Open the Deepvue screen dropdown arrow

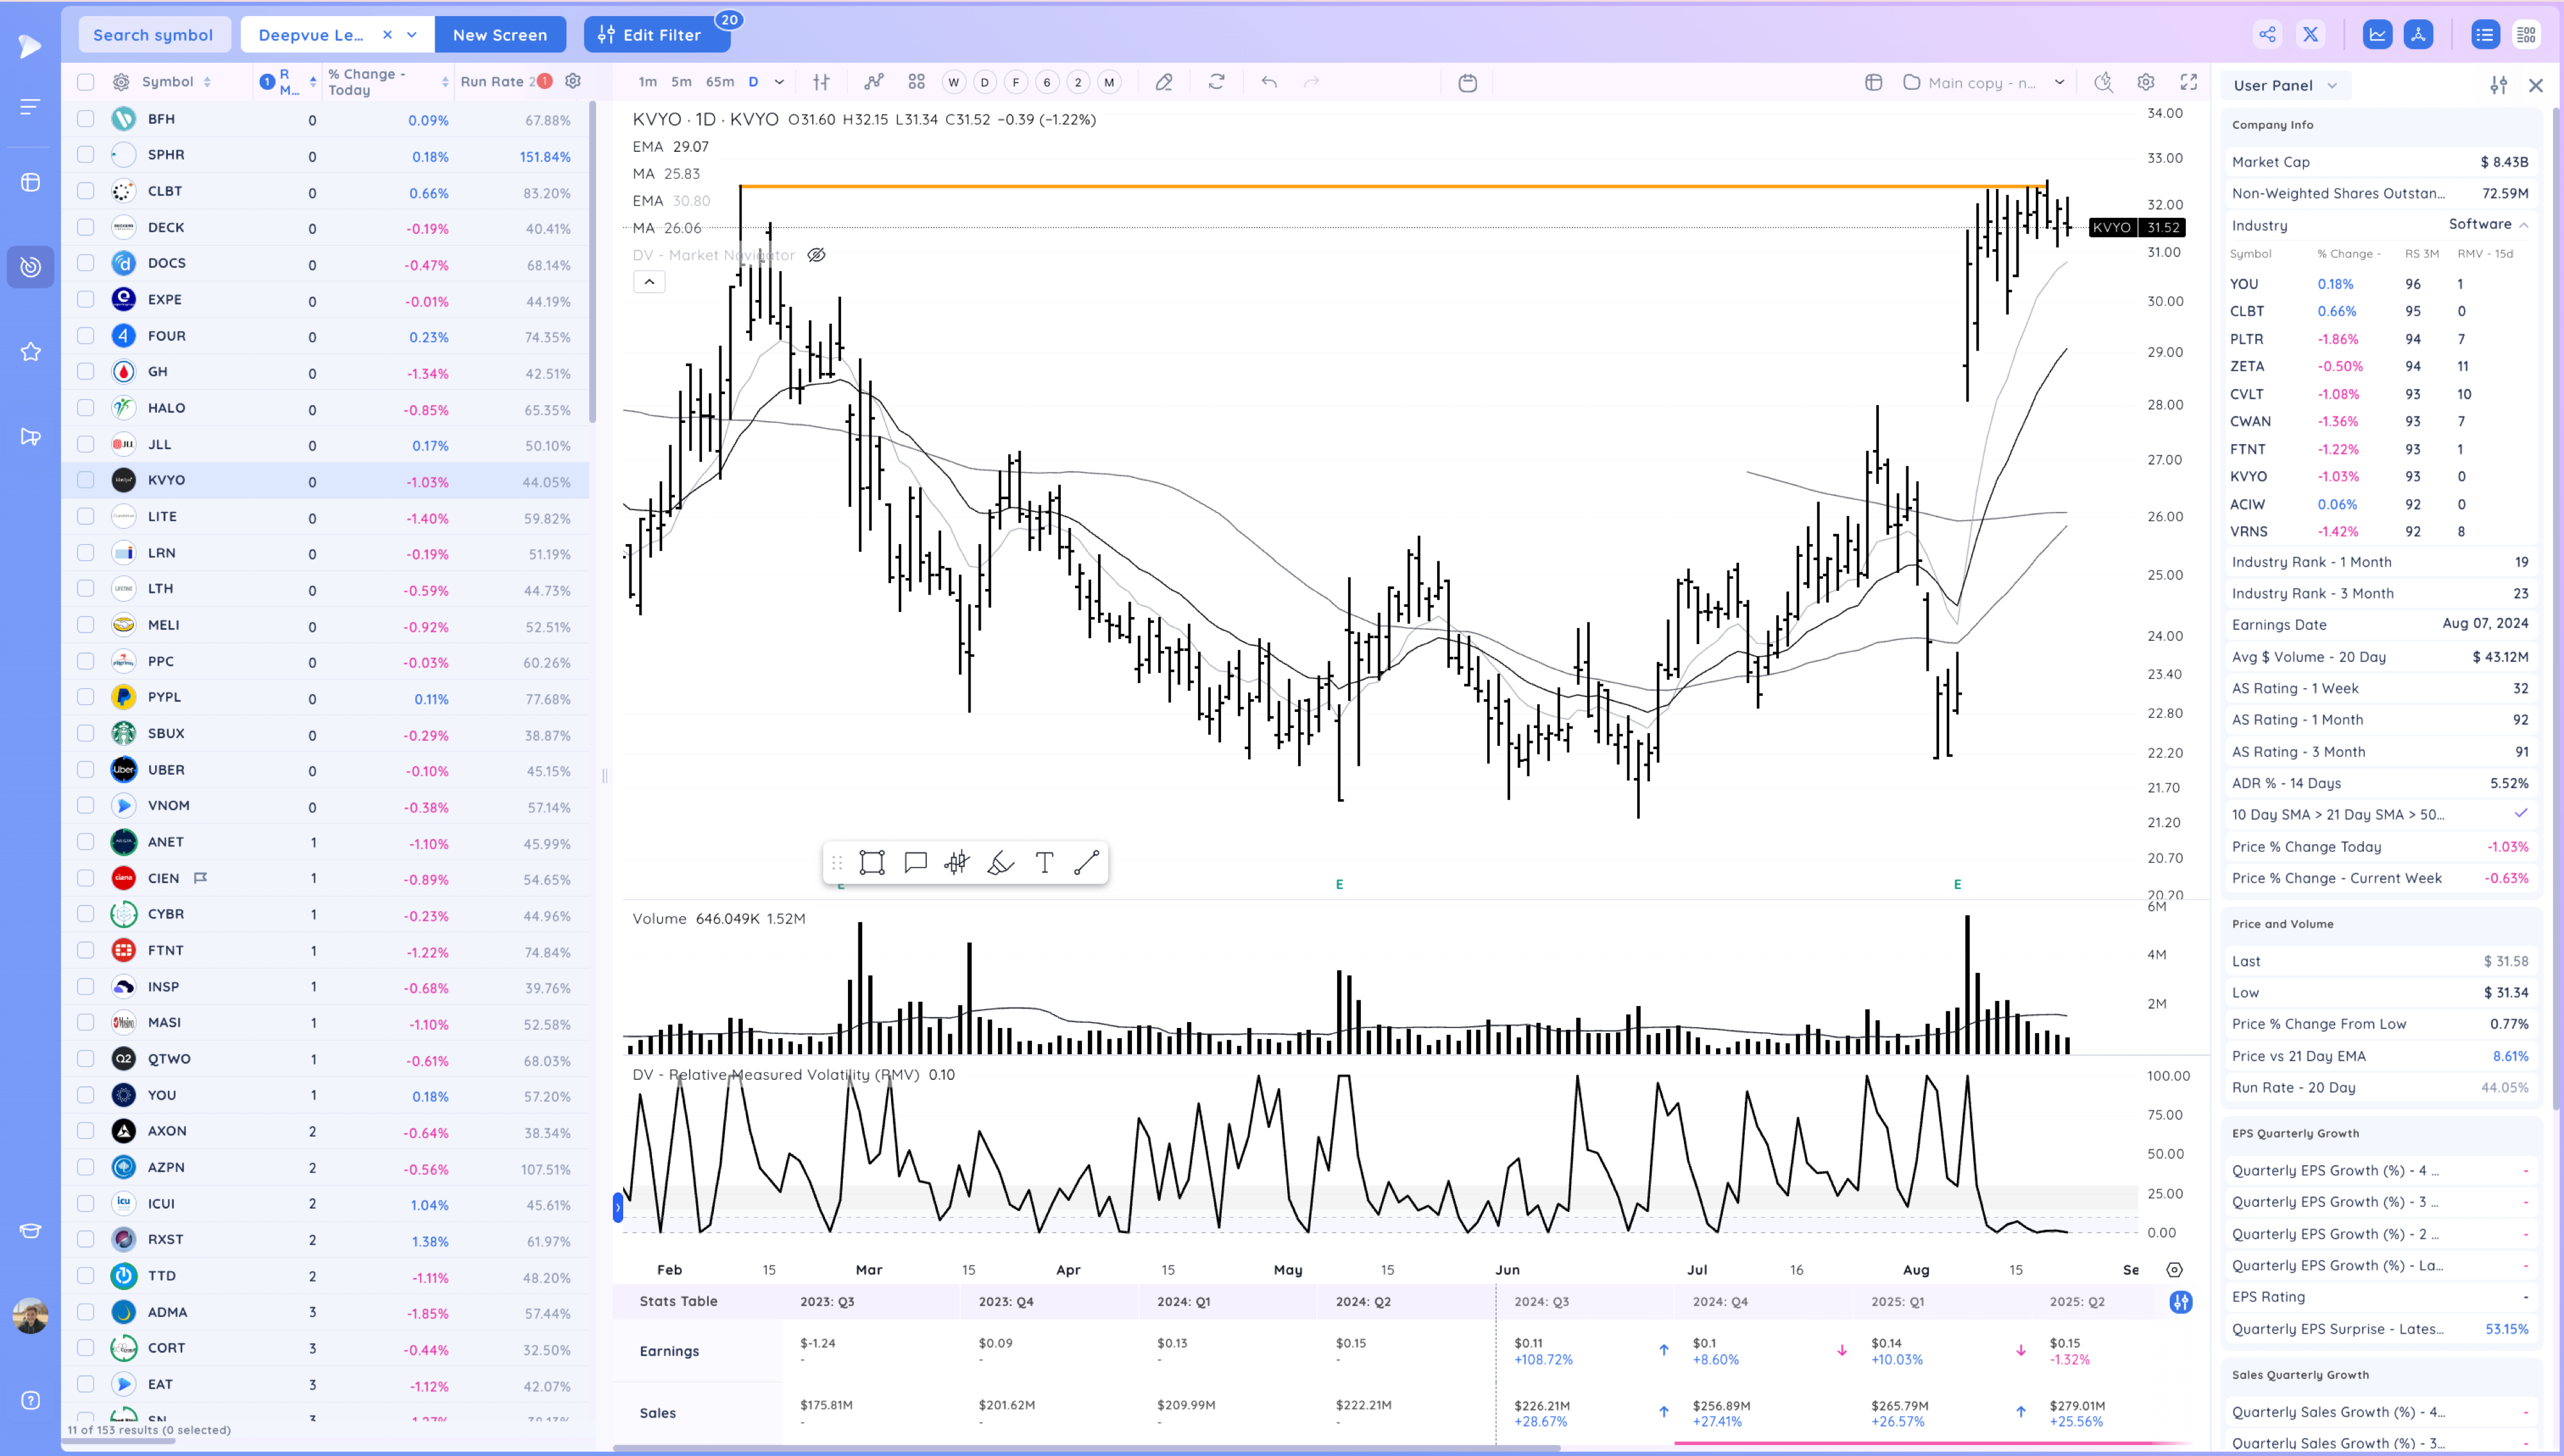tap(411, 34)
